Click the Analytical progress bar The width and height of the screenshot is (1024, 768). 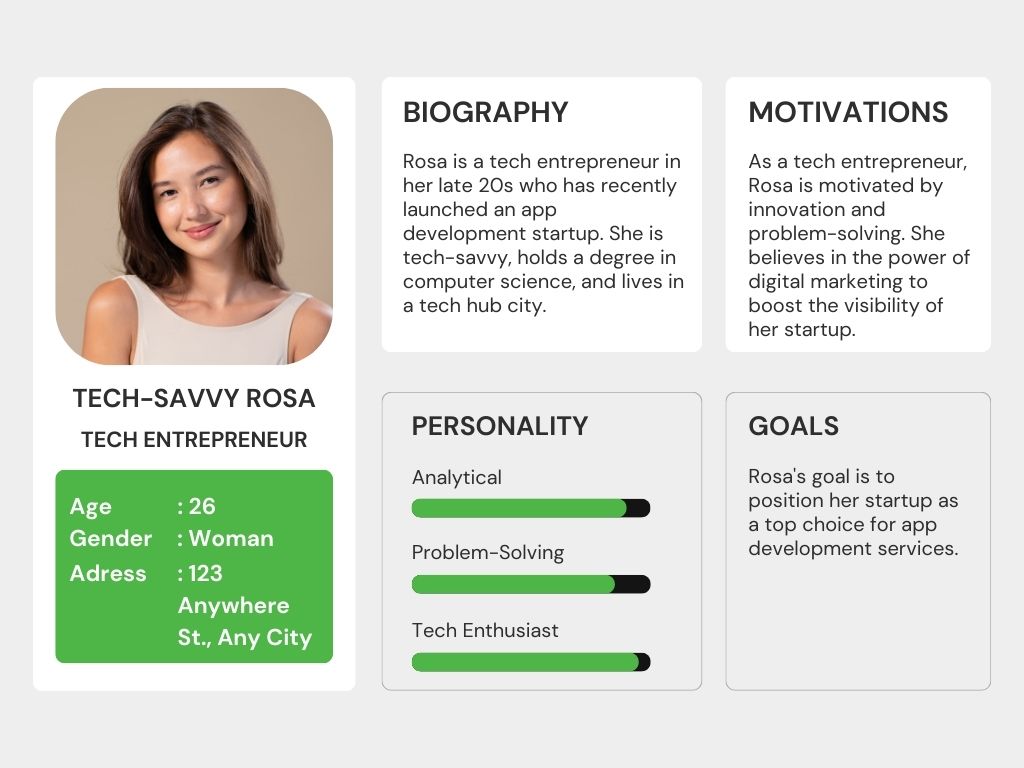(531, 508)
